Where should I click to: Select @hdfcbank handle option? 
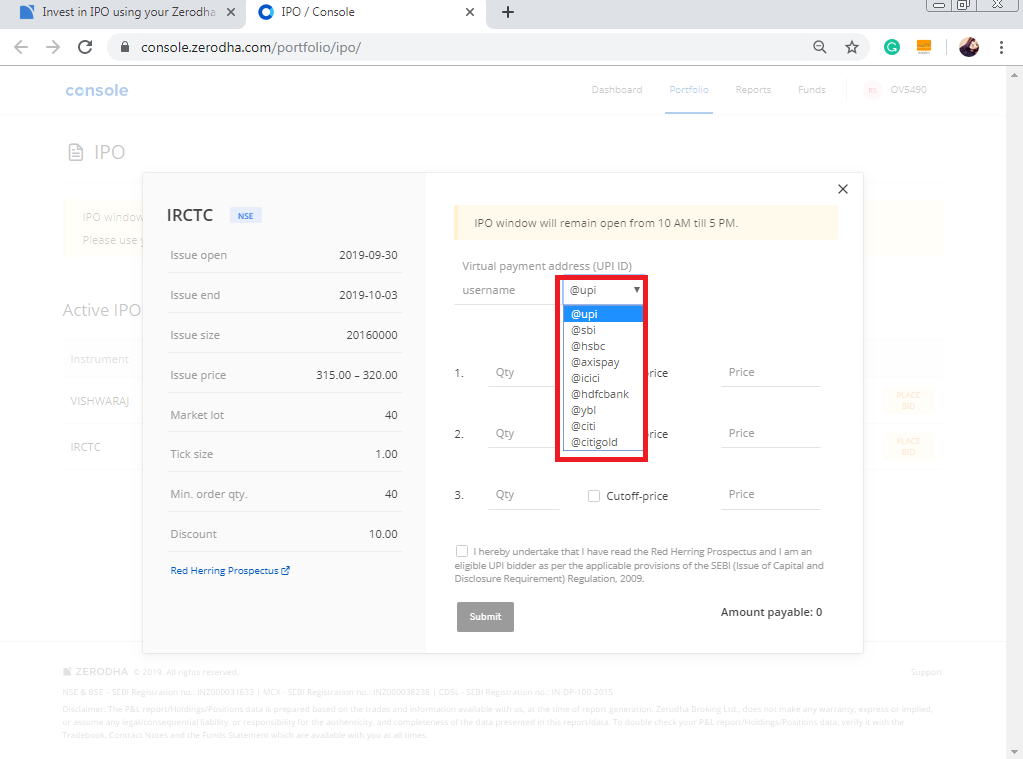[x=603, y=394]
